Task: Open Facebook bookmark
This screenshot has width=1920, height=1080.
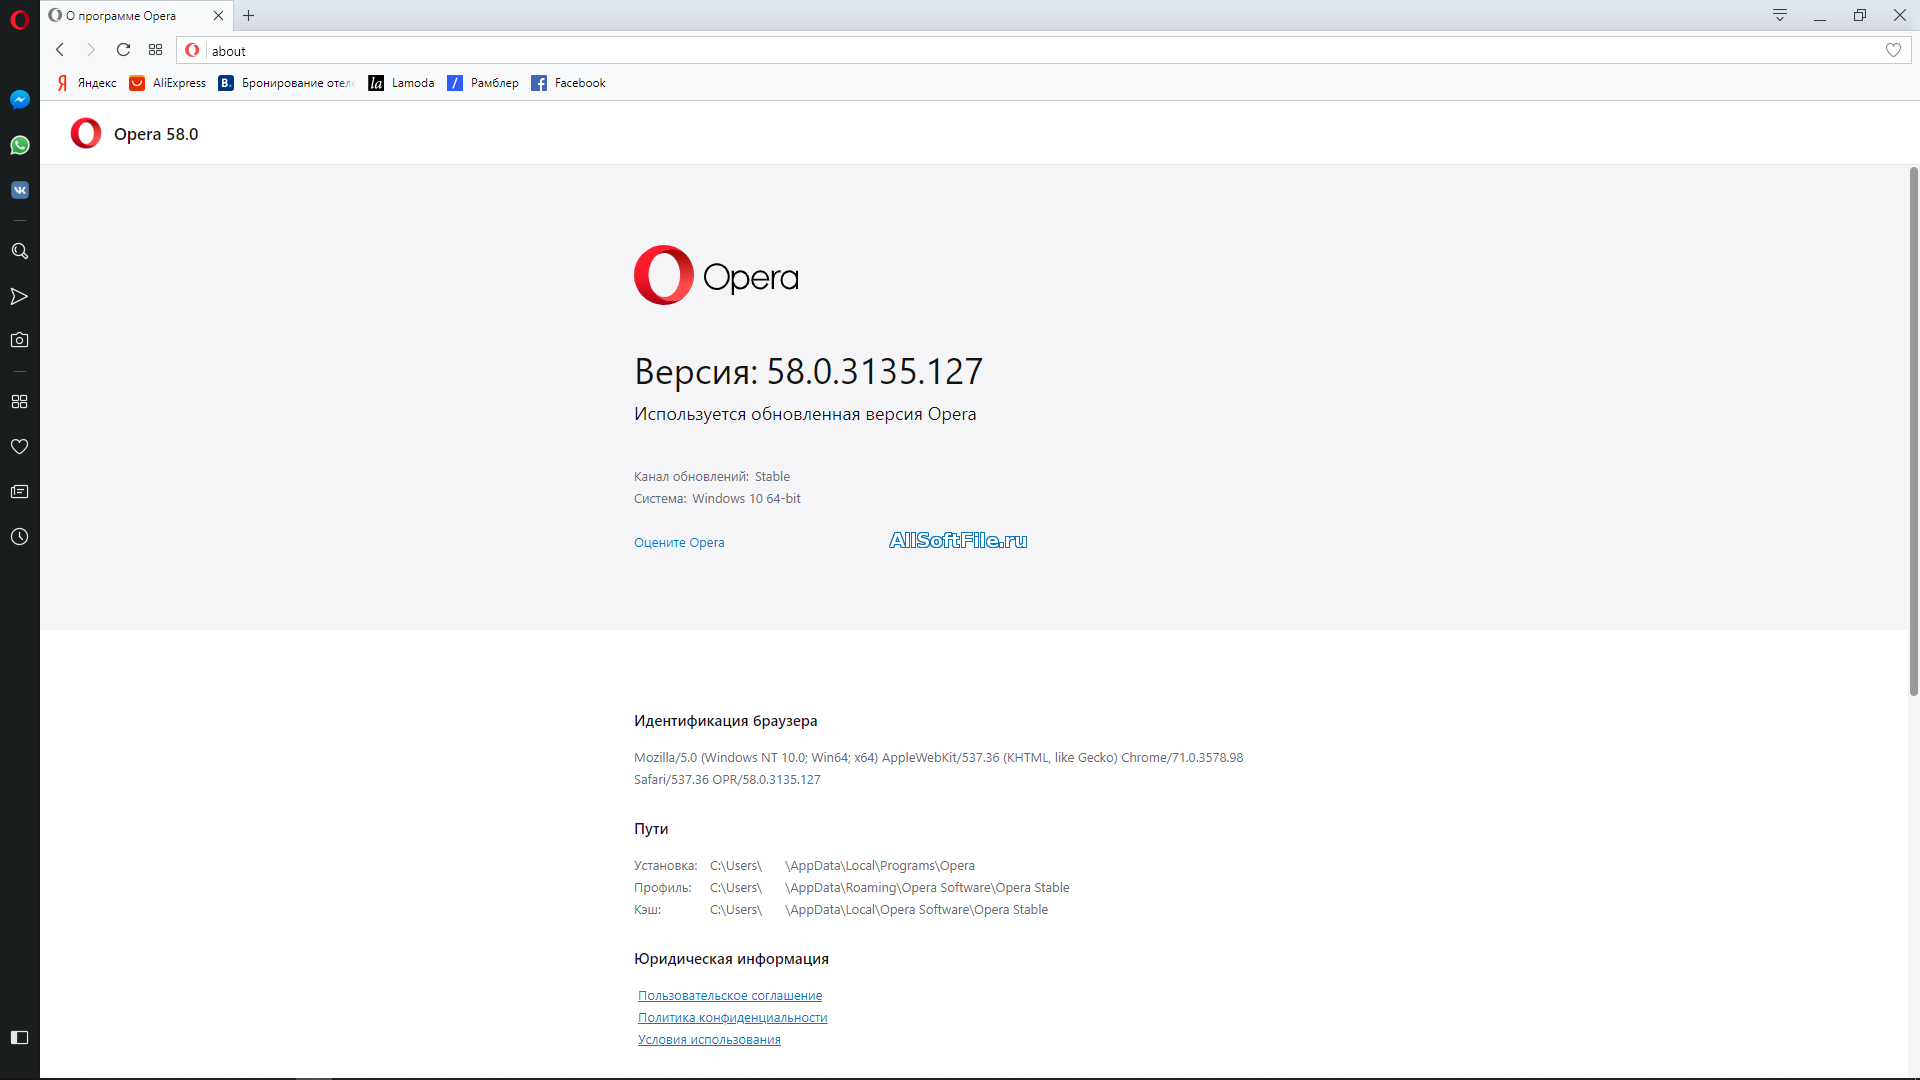Action: tap(569, 83)
